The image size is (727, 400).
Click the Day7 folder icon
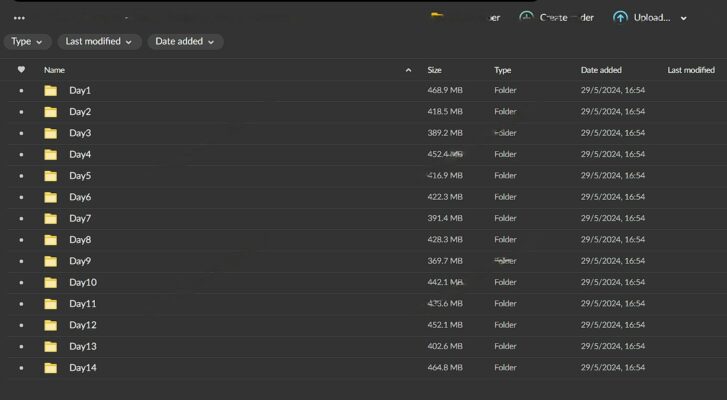point(50,219)
